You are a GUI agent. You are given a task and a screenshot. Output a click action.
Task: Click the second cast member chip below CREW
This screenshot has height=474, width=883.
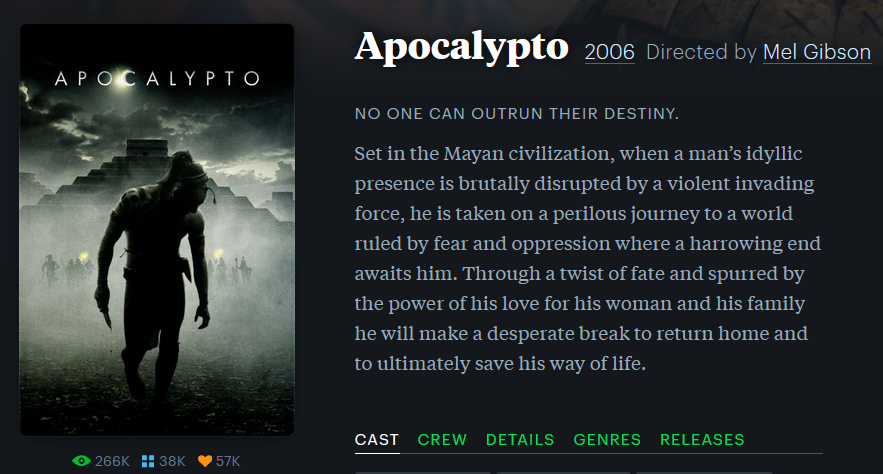click(563, 472)
